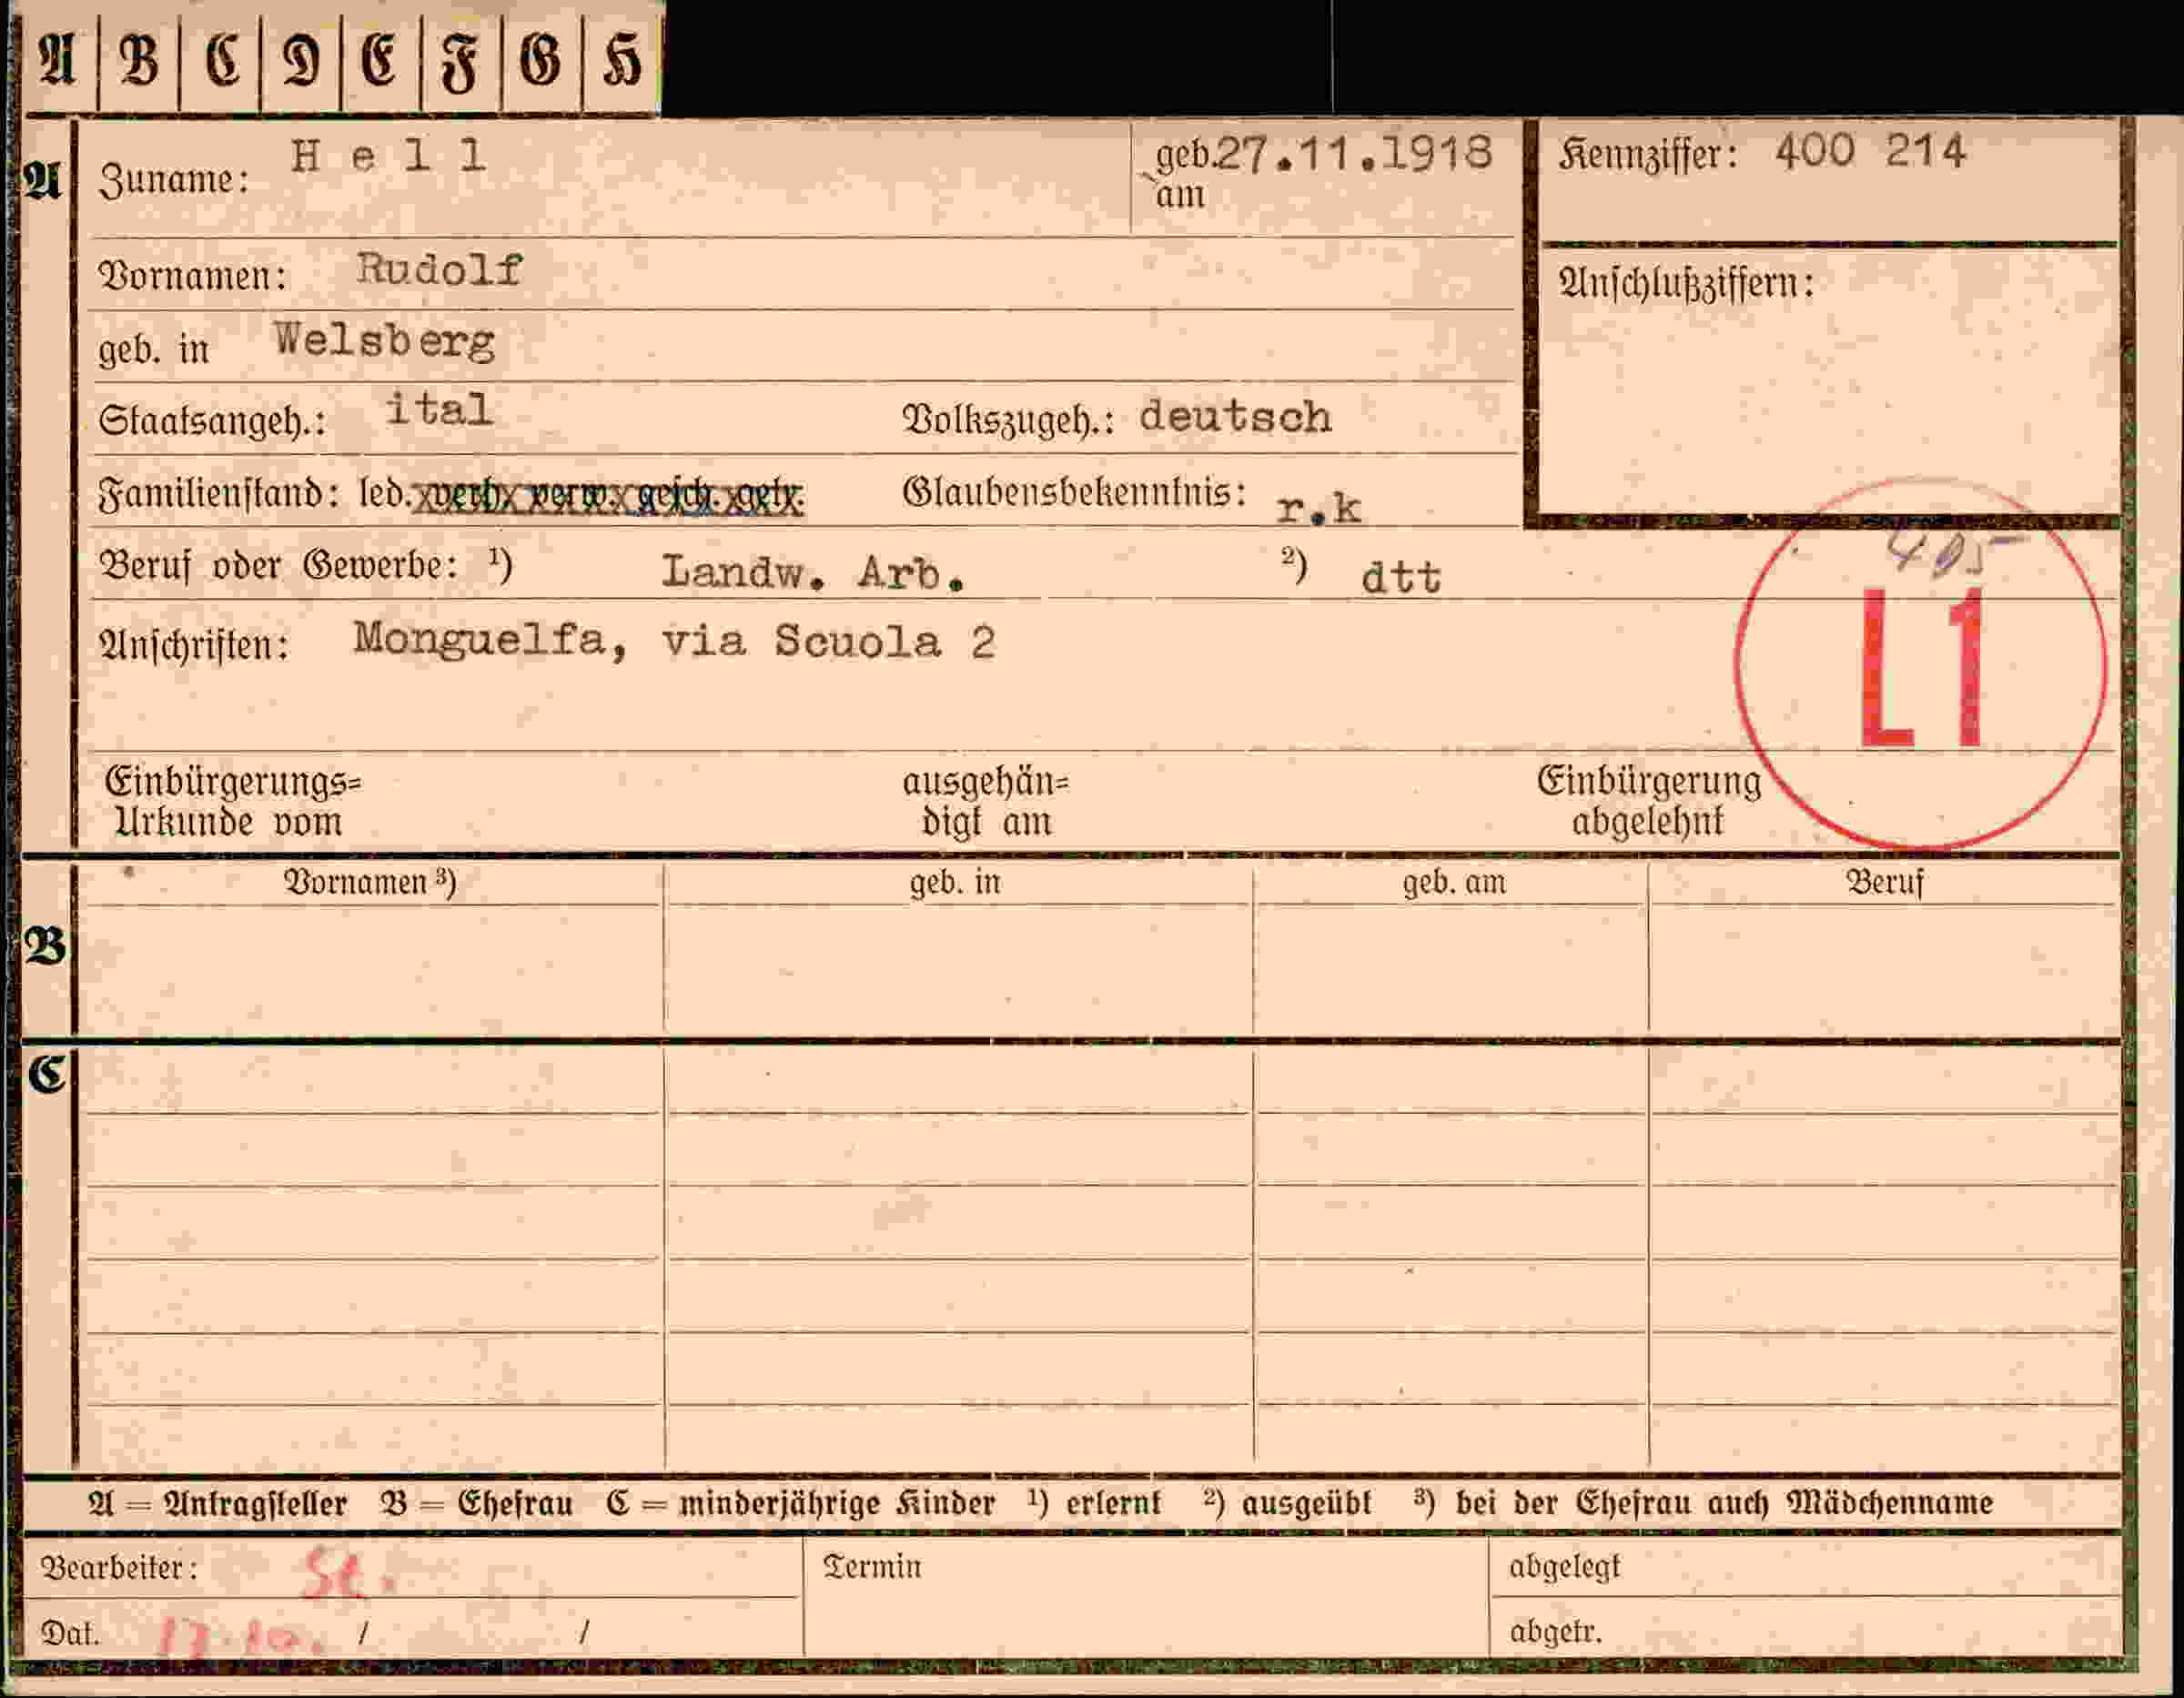The image size is (2184, 1698).
Task: Click the red 'L1' circular stamp
Action: (x=1921, y=665)
